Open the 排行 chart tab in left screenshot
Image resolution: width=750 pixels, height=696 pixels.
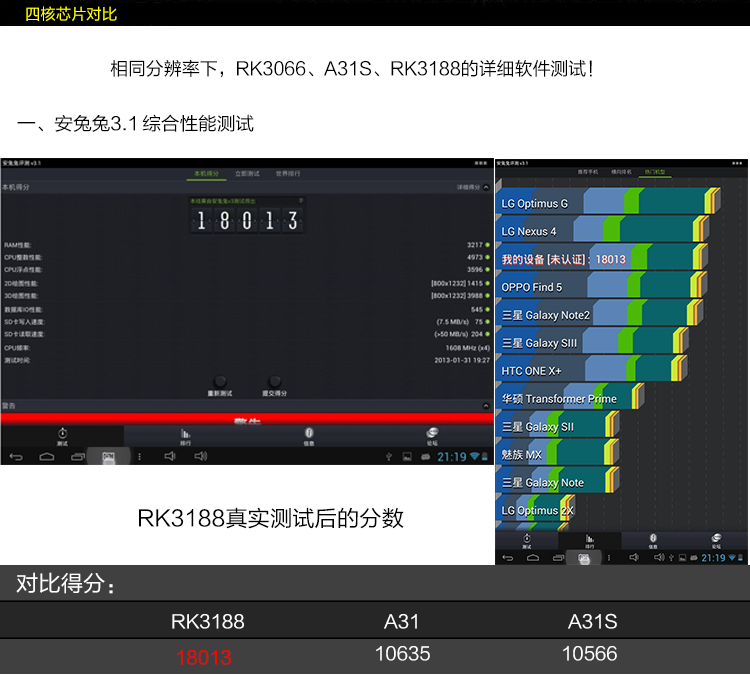click(186, 436)
